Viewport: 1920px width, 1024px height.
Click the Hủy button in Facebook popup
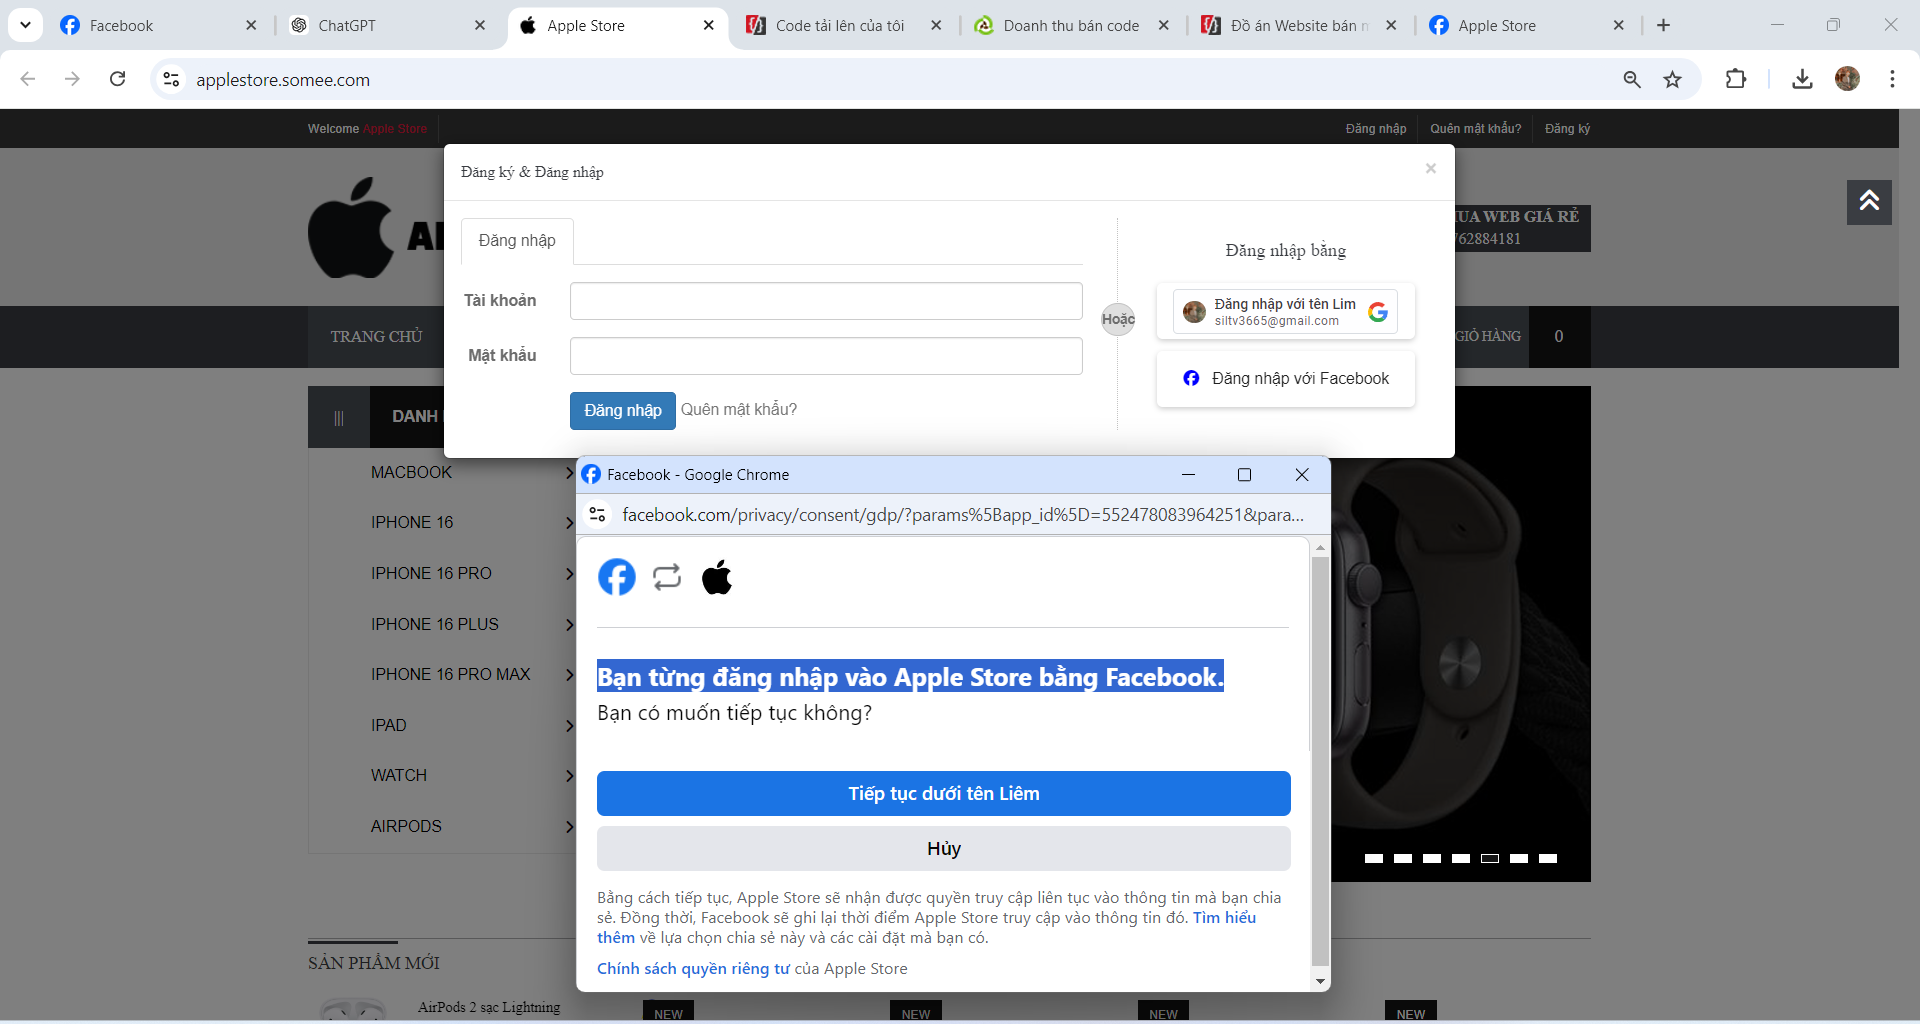(944, 849)
